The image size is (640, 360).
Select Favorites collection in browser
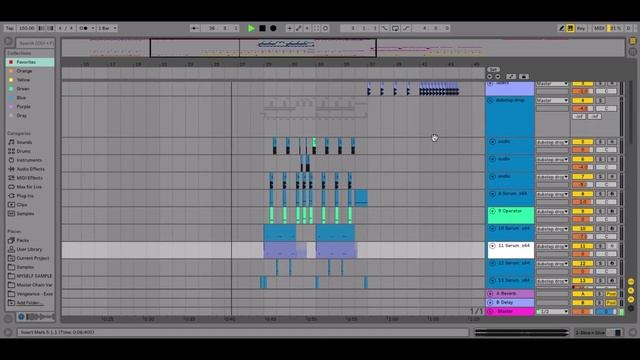pyautogui.click(x=30, y=62)
